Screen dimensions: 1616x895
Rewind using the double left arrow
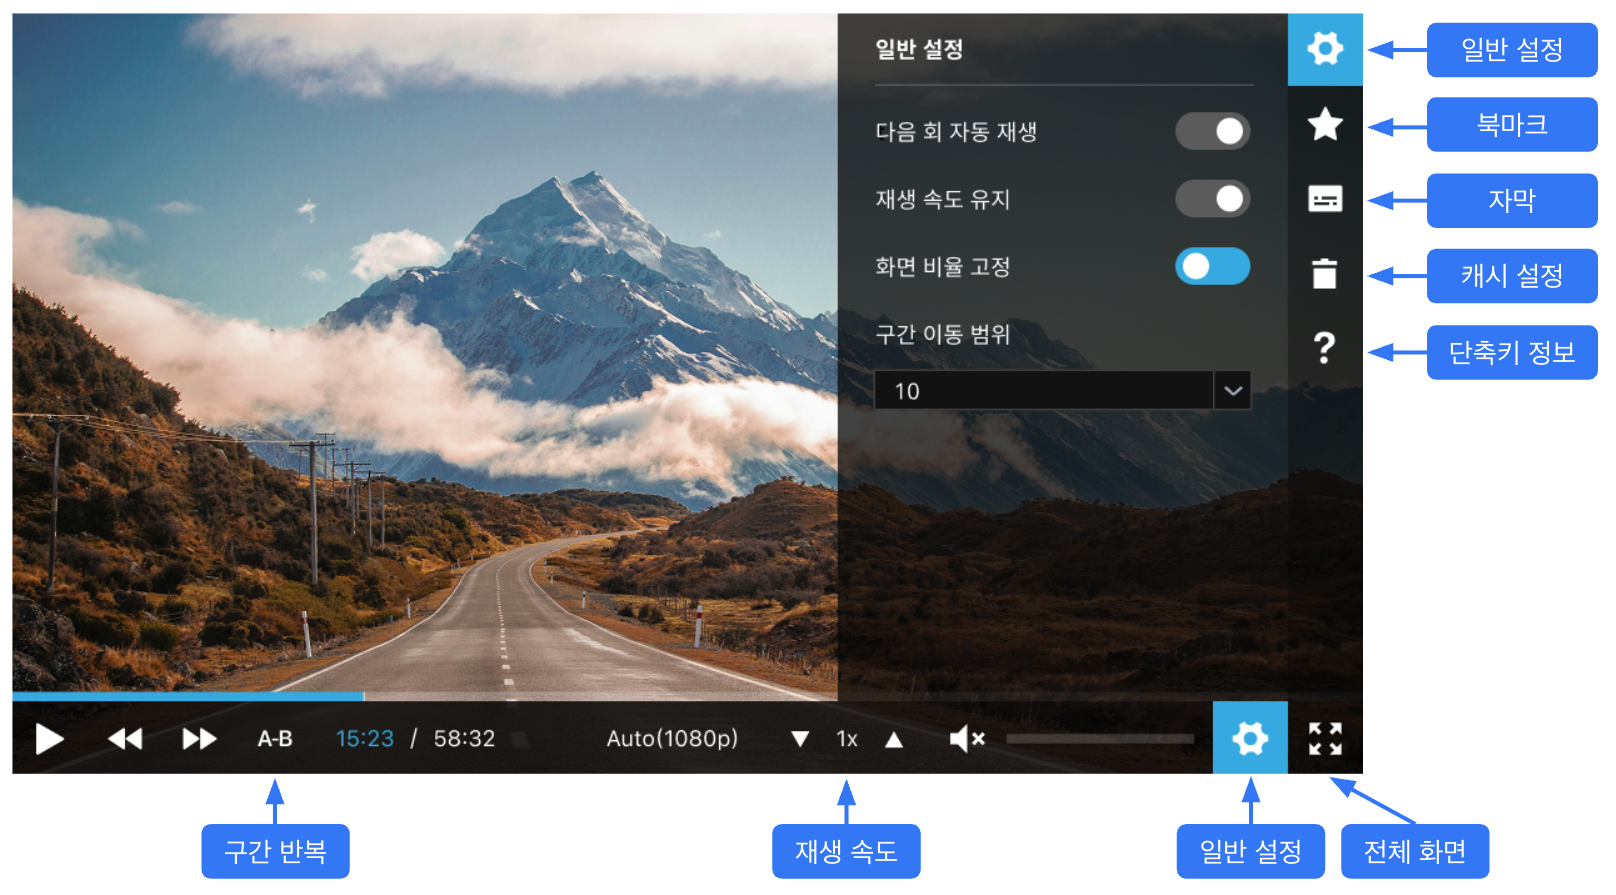pyautogui.click(x=125, y=739)
